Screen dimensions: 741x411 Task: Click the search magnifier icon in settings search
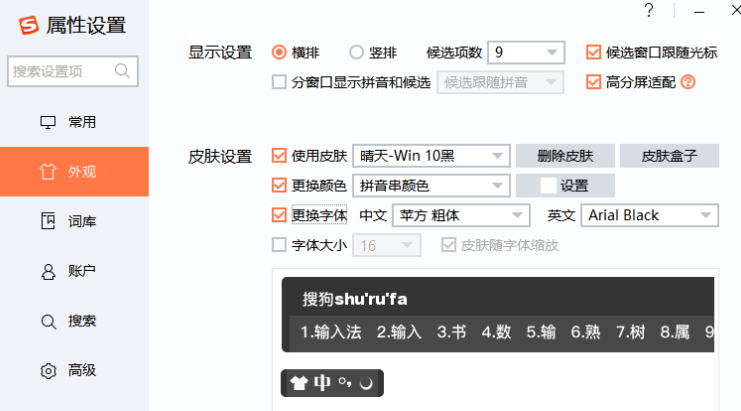click(123, 71)
